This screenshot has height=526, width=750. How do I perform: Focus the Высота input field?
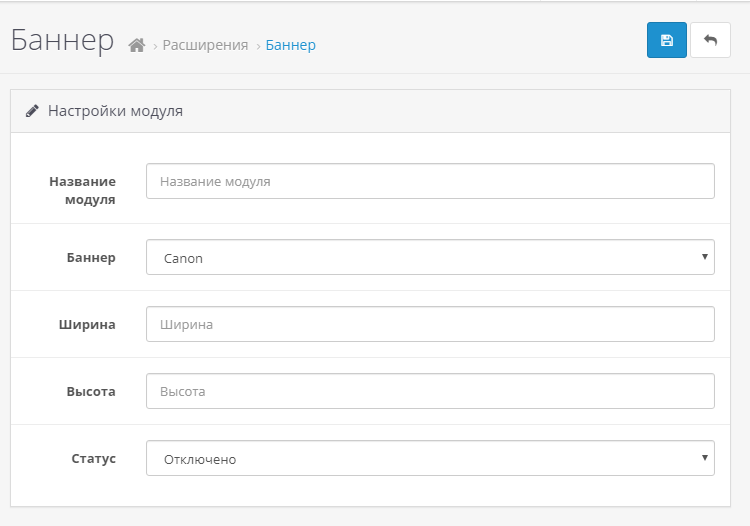(430, 391)
